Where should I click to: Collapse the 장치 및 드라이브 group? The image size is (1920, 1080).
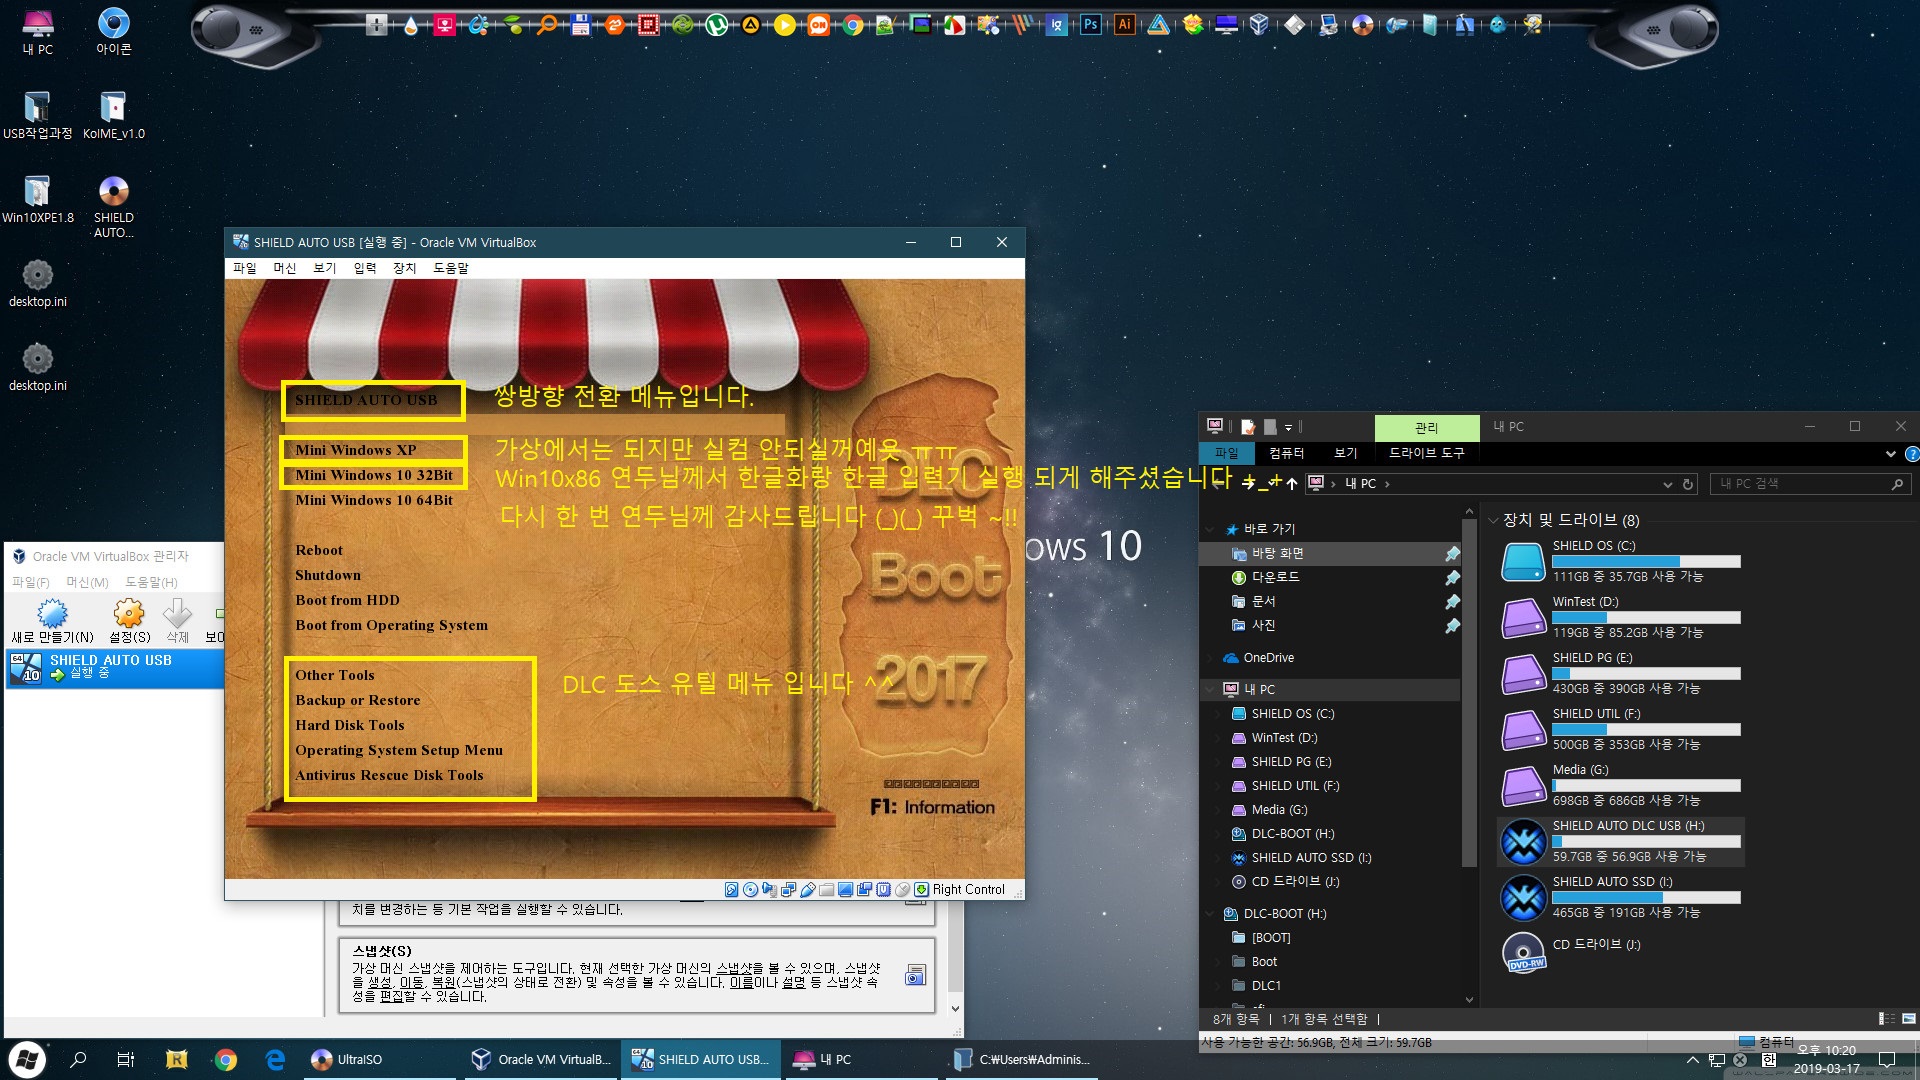point(1493,520)
